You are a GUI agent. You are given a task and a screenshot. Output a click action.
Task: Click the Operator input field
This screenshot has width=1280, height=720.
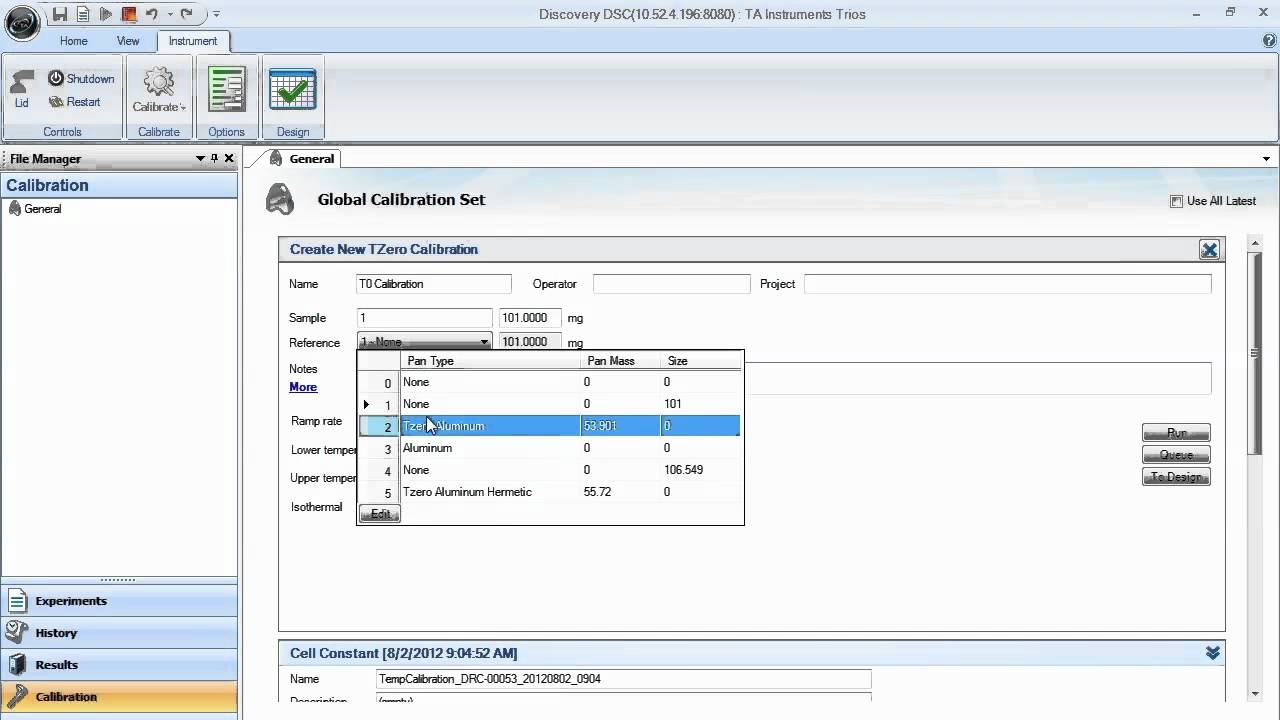[671, 284]
